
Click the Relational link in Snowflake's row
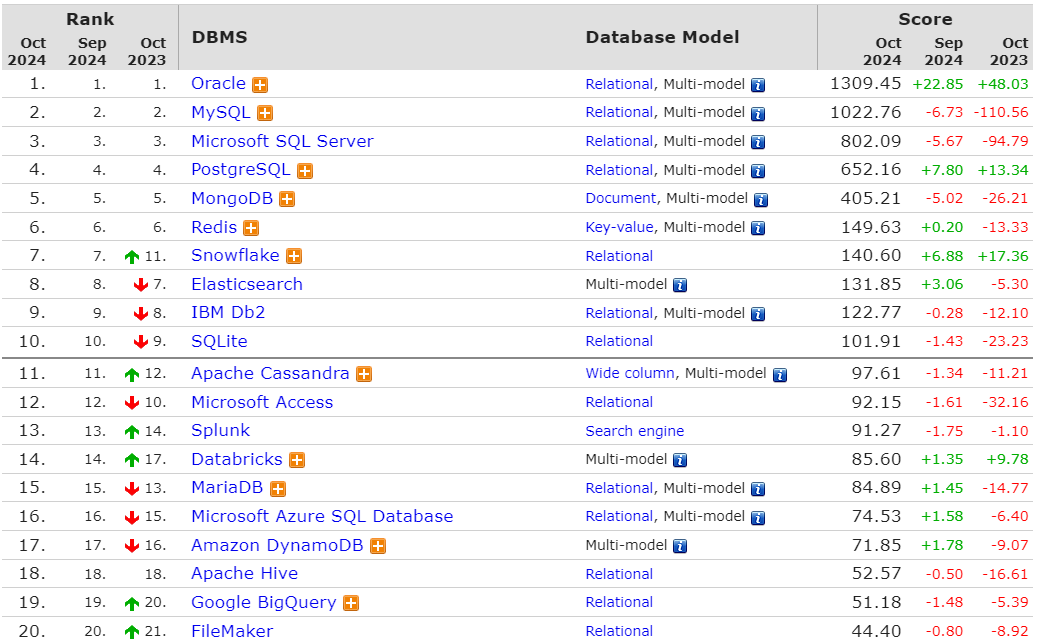coord(619,256)
